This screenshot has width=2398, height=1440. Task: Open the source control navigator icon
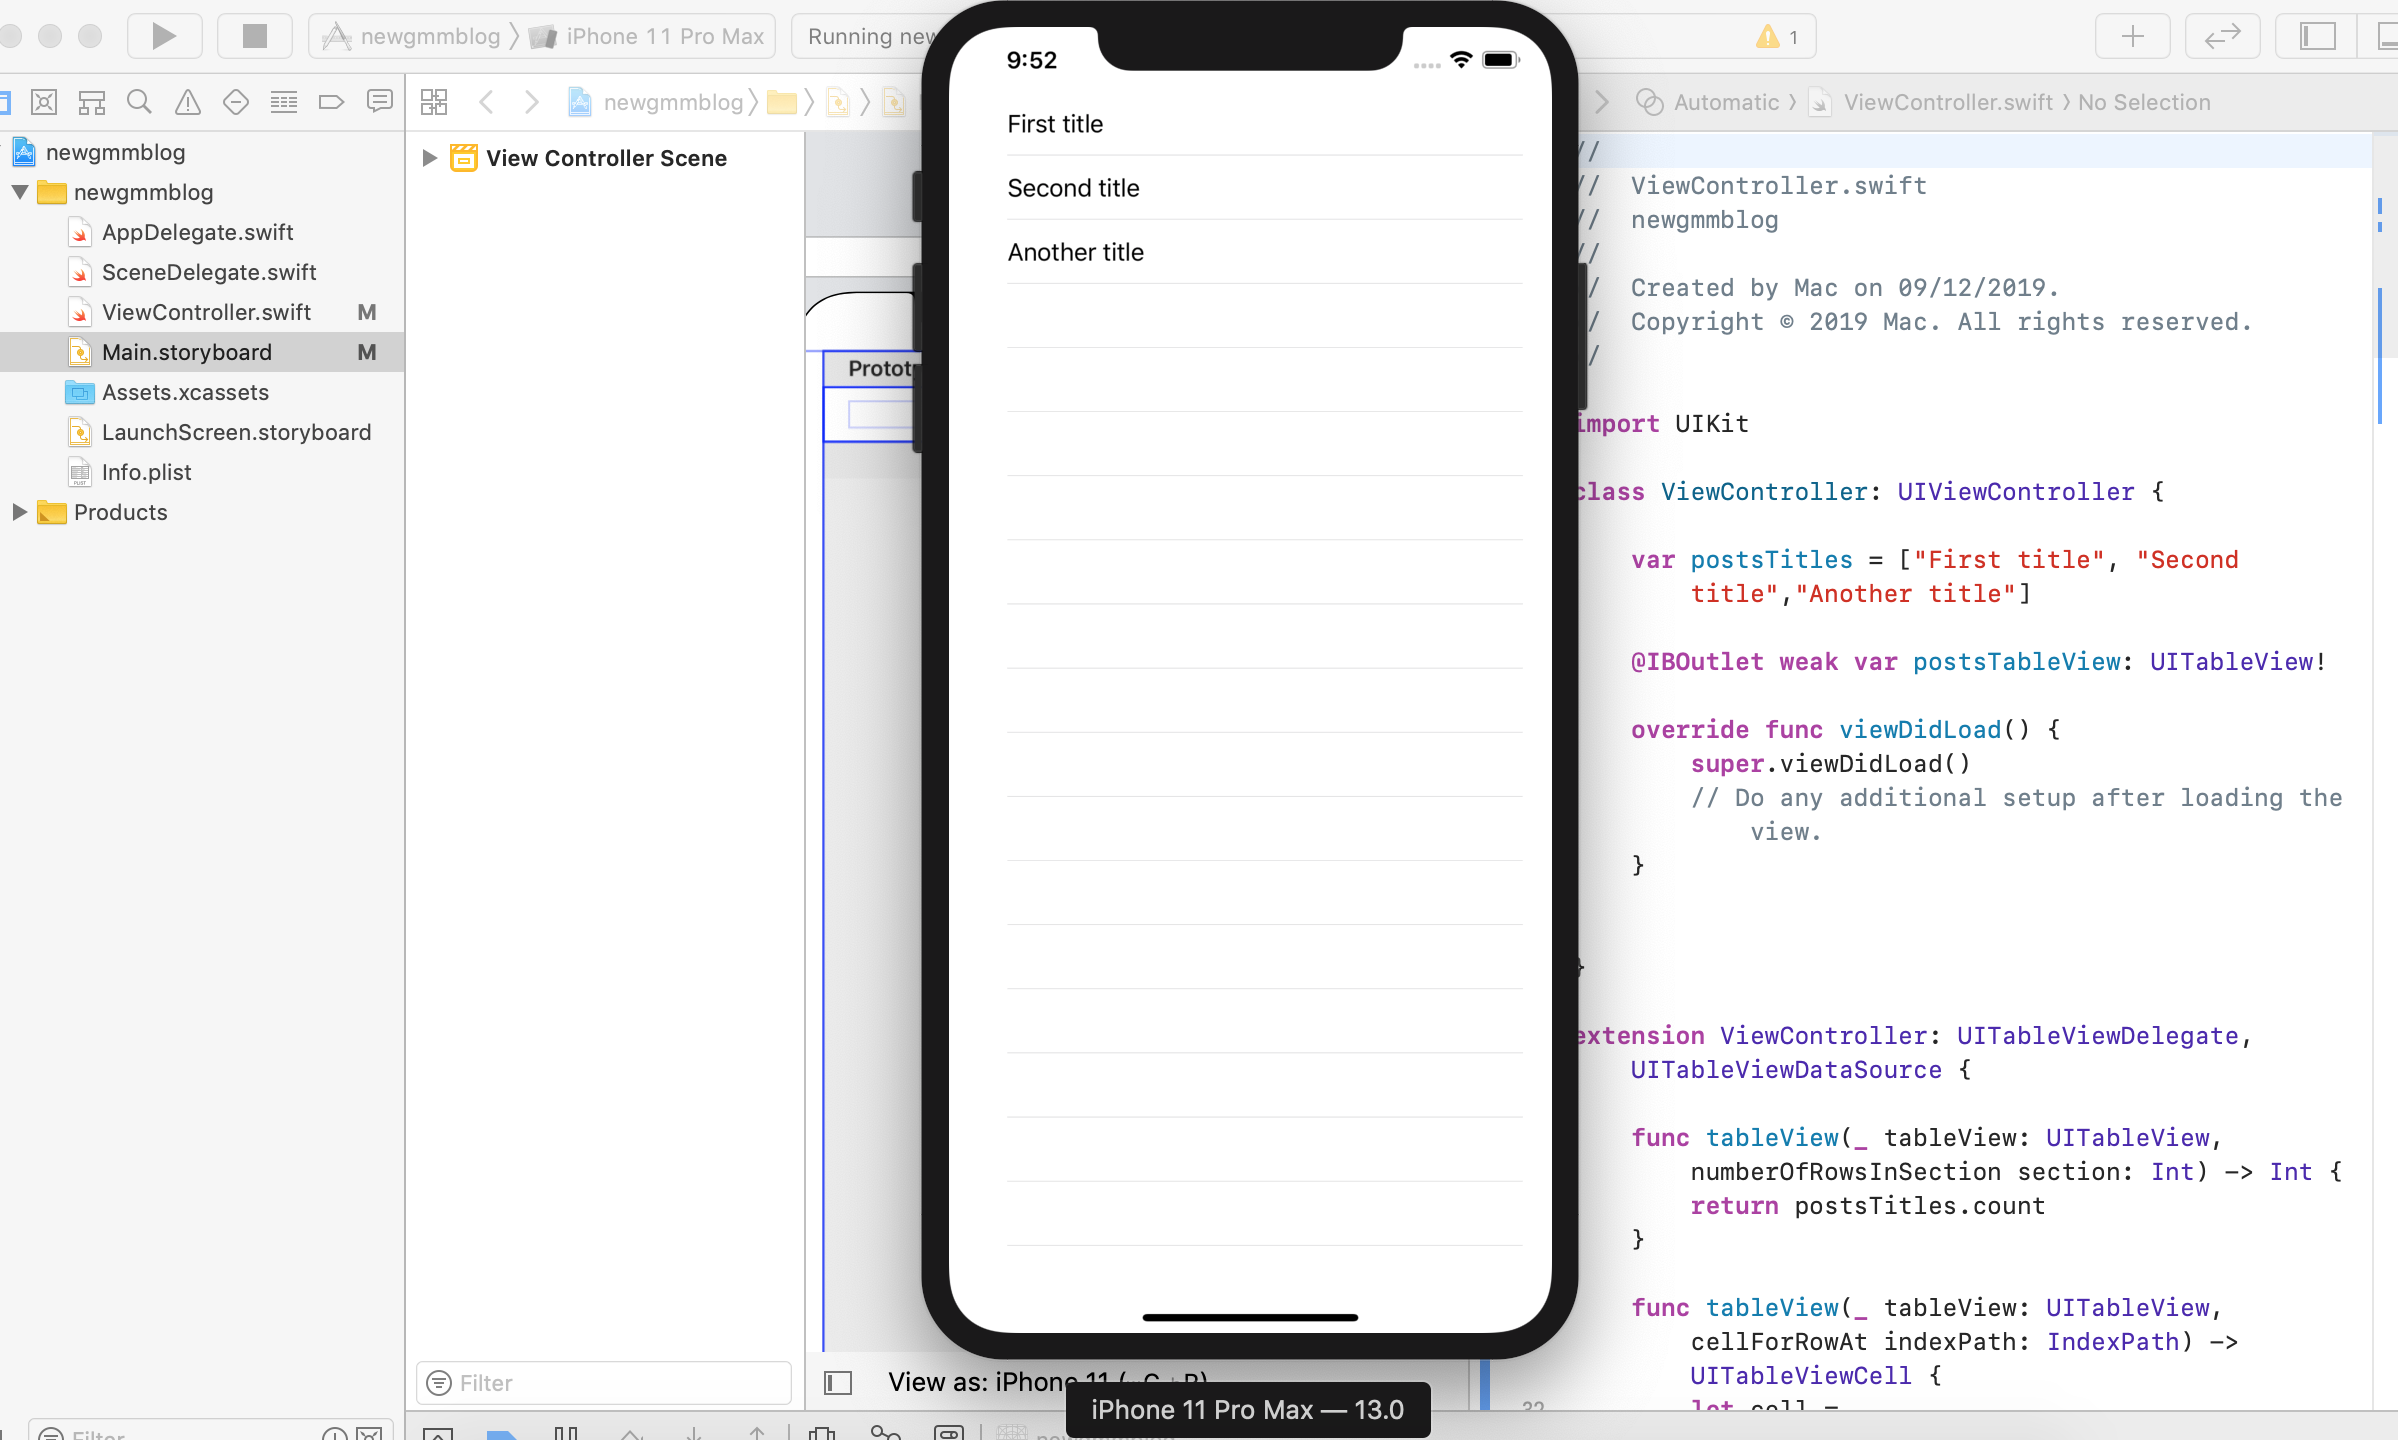coord(44,102)
